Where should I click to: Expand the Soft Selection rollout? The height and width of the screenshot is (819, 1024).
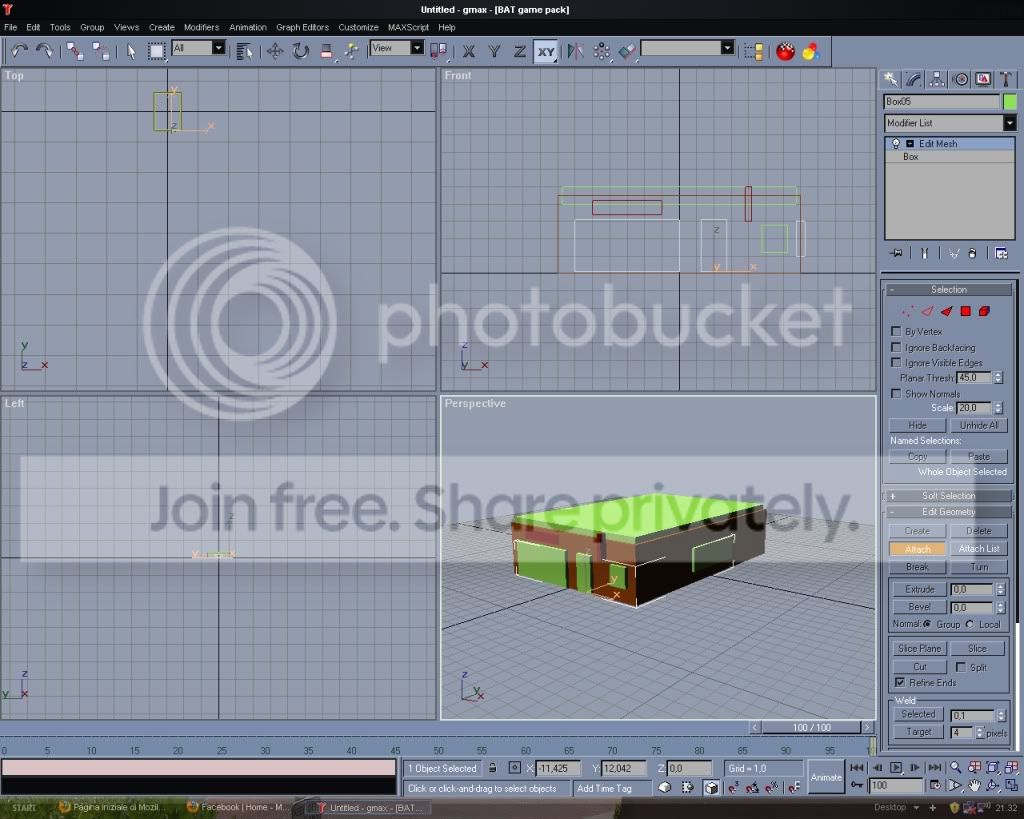948,496
